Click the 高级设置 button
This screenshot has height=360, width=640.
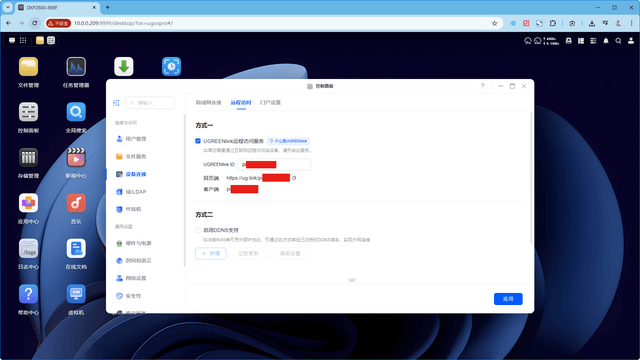click(290, 253)
